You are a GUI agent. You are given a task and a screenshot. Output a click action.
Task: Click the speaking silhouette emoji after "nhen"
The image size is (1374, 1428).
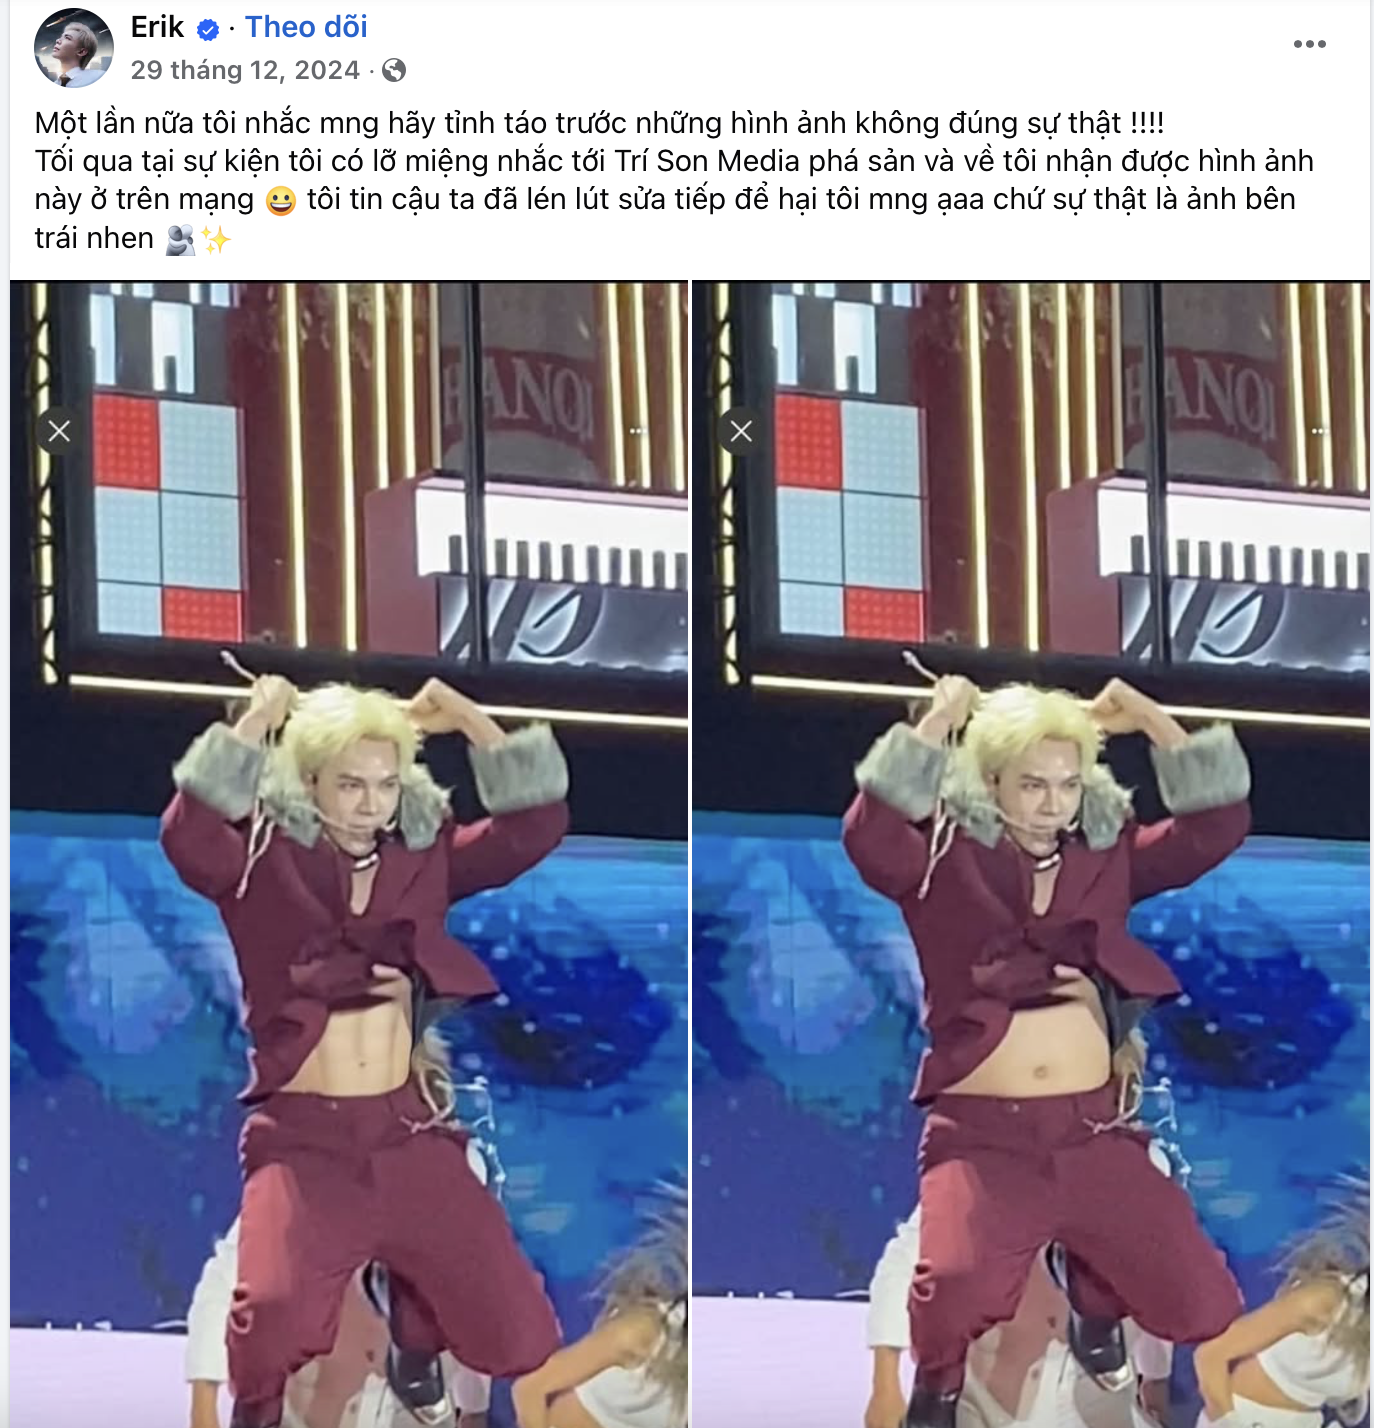181,240
